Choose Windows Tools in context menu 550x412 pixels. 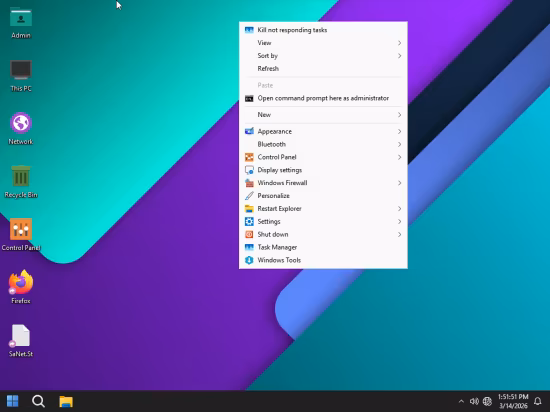click(x=323, y=260)
